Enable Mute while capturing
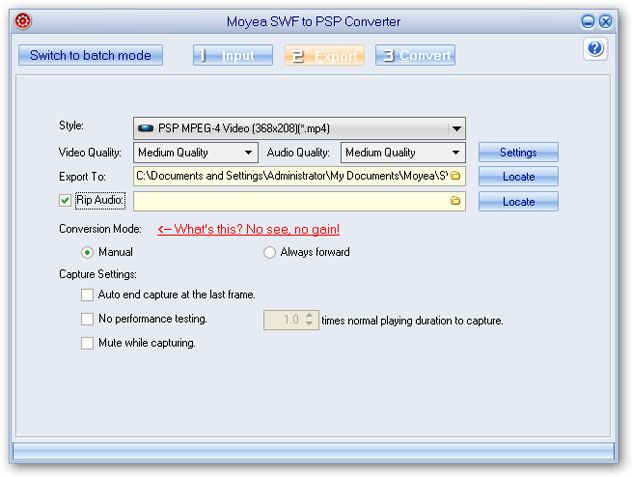 tap(87, 343)
